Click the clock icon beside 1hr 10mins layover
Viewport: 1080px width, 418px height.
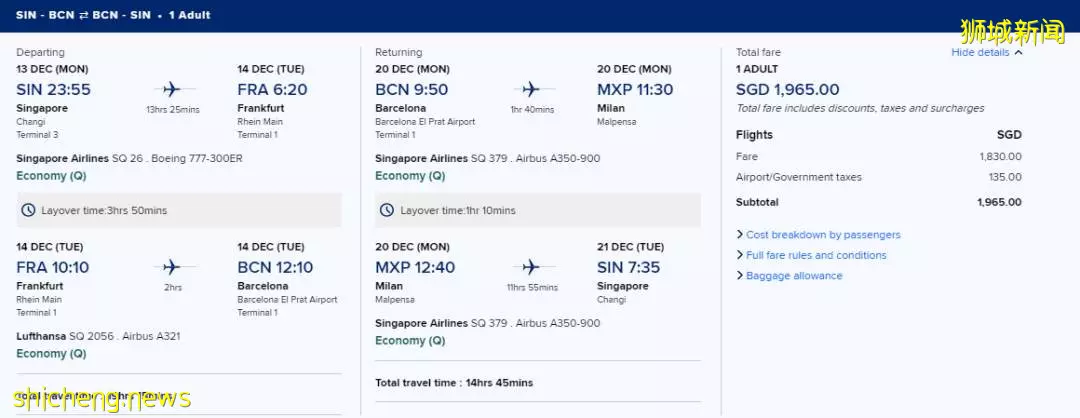click(x=387, y=210)
